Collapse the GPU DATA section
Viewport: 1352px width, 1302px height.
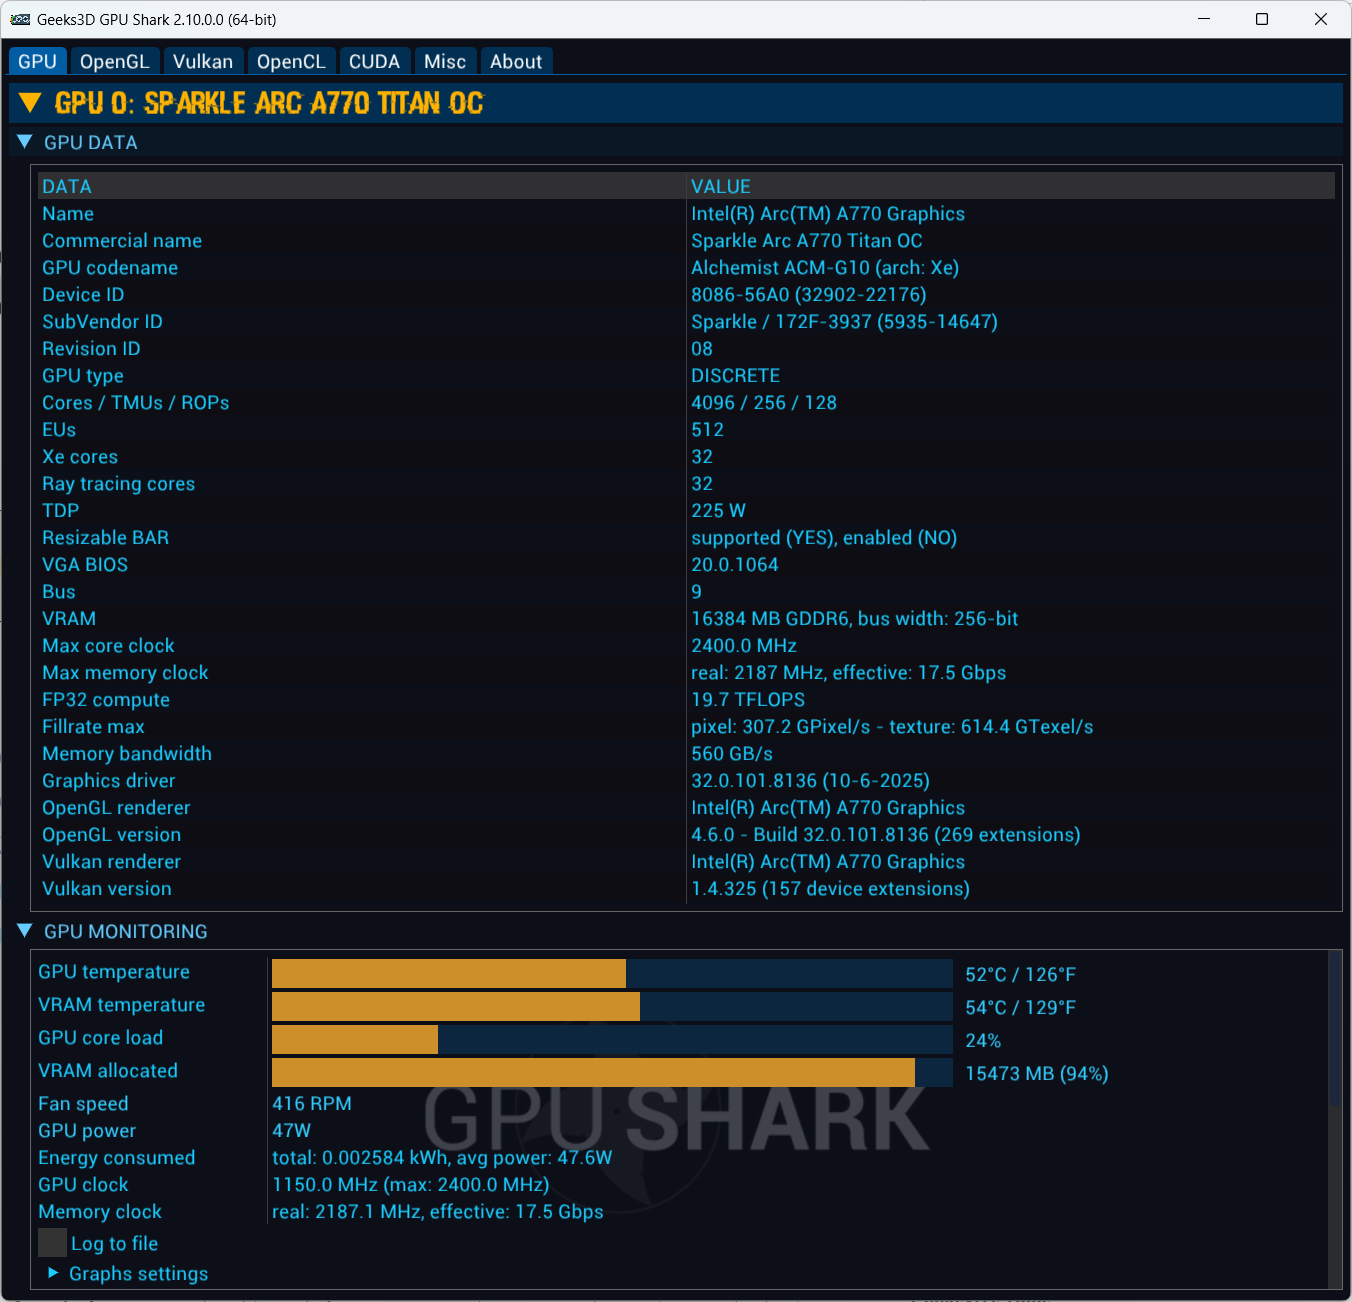[x=25, y=142]
